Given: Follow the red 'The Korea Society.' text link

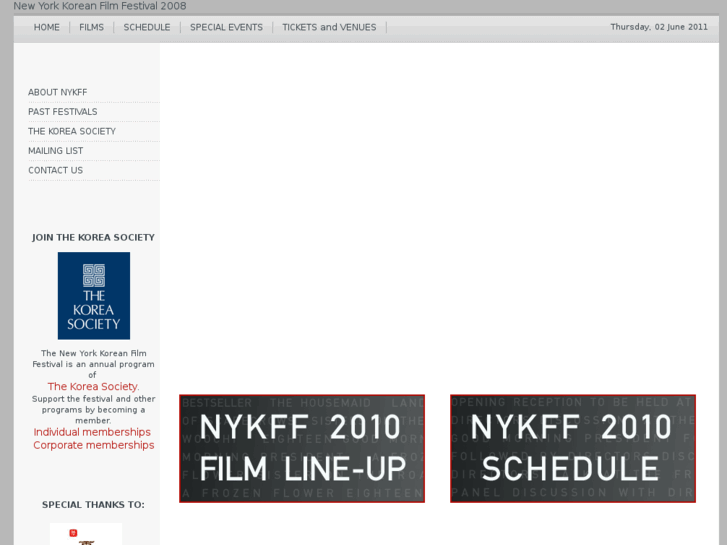Looking at the screenshot, I should tap(93, 386).
